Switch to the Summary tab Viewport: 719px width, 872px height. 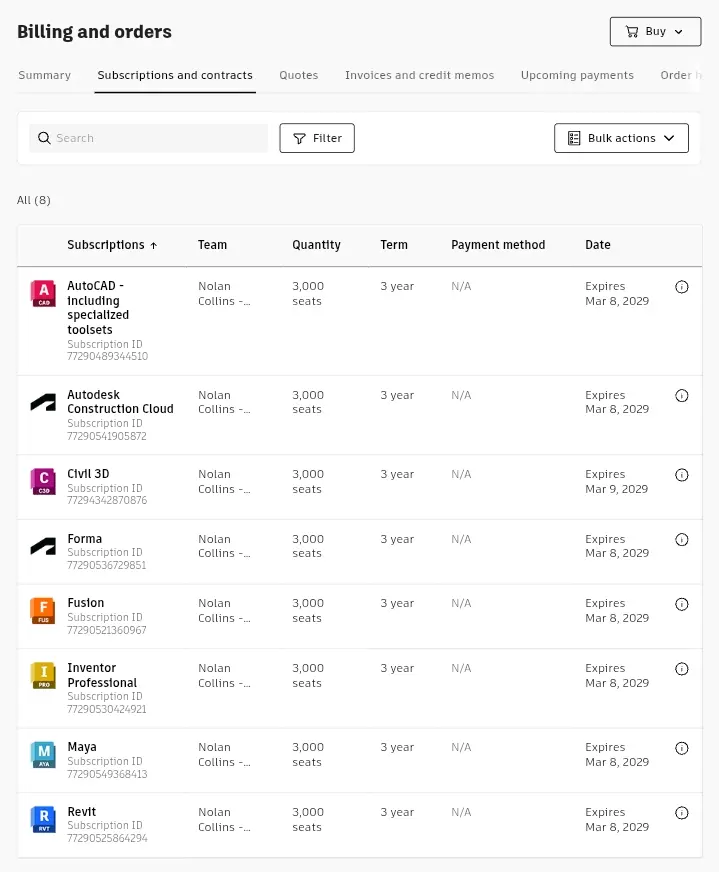[x=44, y=75]
